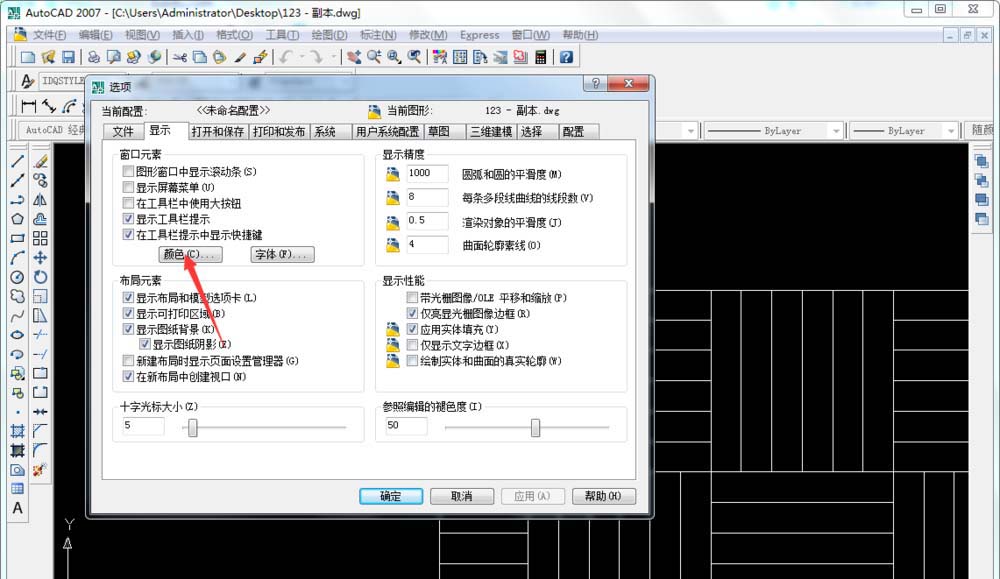Image resolution: width=1000 pixels, height=579 pixels.
Task: Uncheck '显示布局和模型选项卡' checkbox
Action: coord(128,298)
